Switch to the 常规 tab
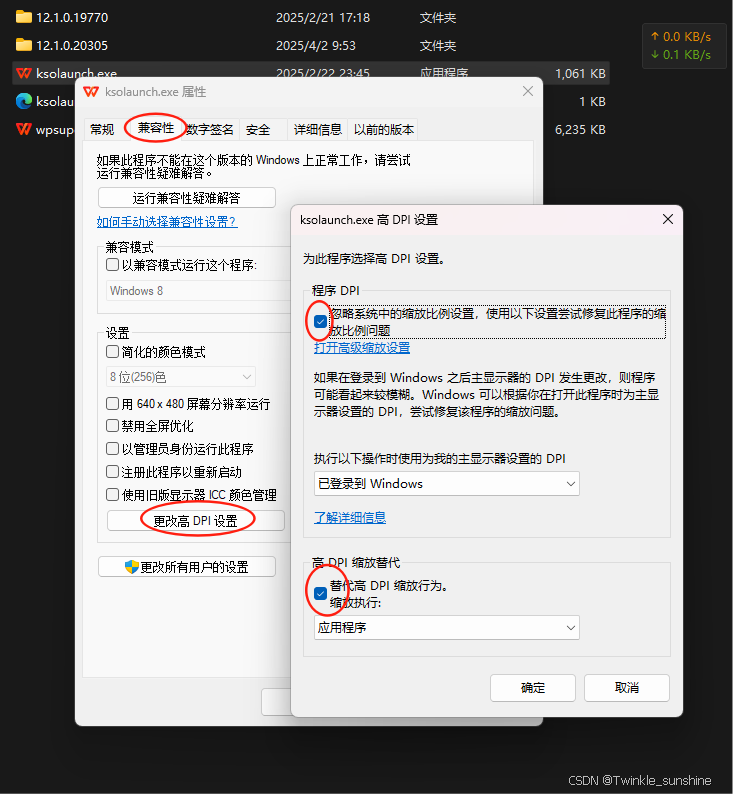This screenshot has height=794, width=733. click(102, 130)
